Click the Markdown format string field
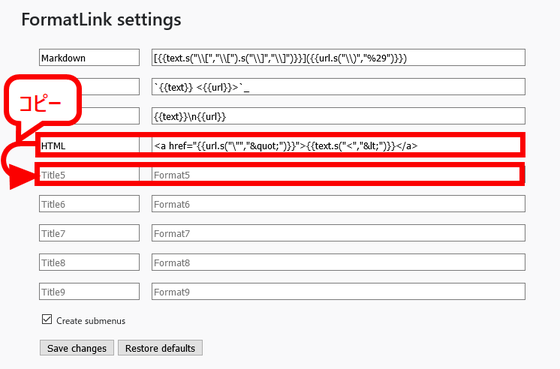560x369 pixels. 338,58
